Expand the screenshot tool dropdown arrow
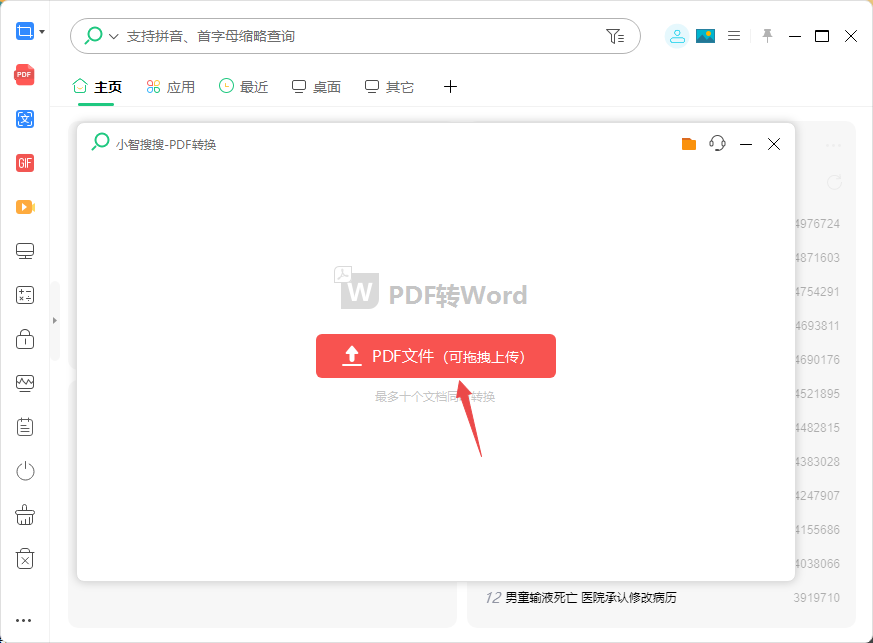 click(x=42, y=32)
